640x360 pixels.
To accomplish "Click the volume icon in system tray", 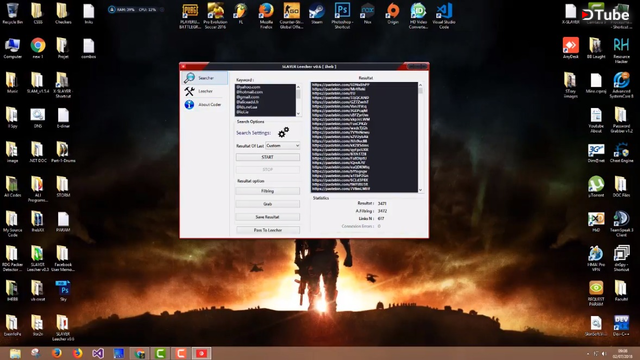I will [604, 353].
